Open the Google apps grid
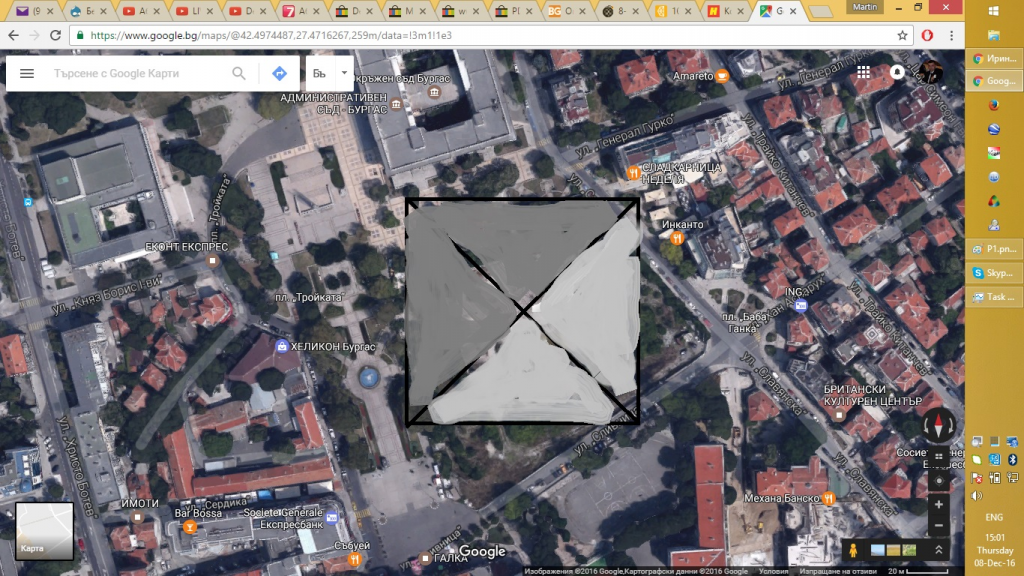The width and height of the screenshot is (1024, 576). click(x=863, y=72)
